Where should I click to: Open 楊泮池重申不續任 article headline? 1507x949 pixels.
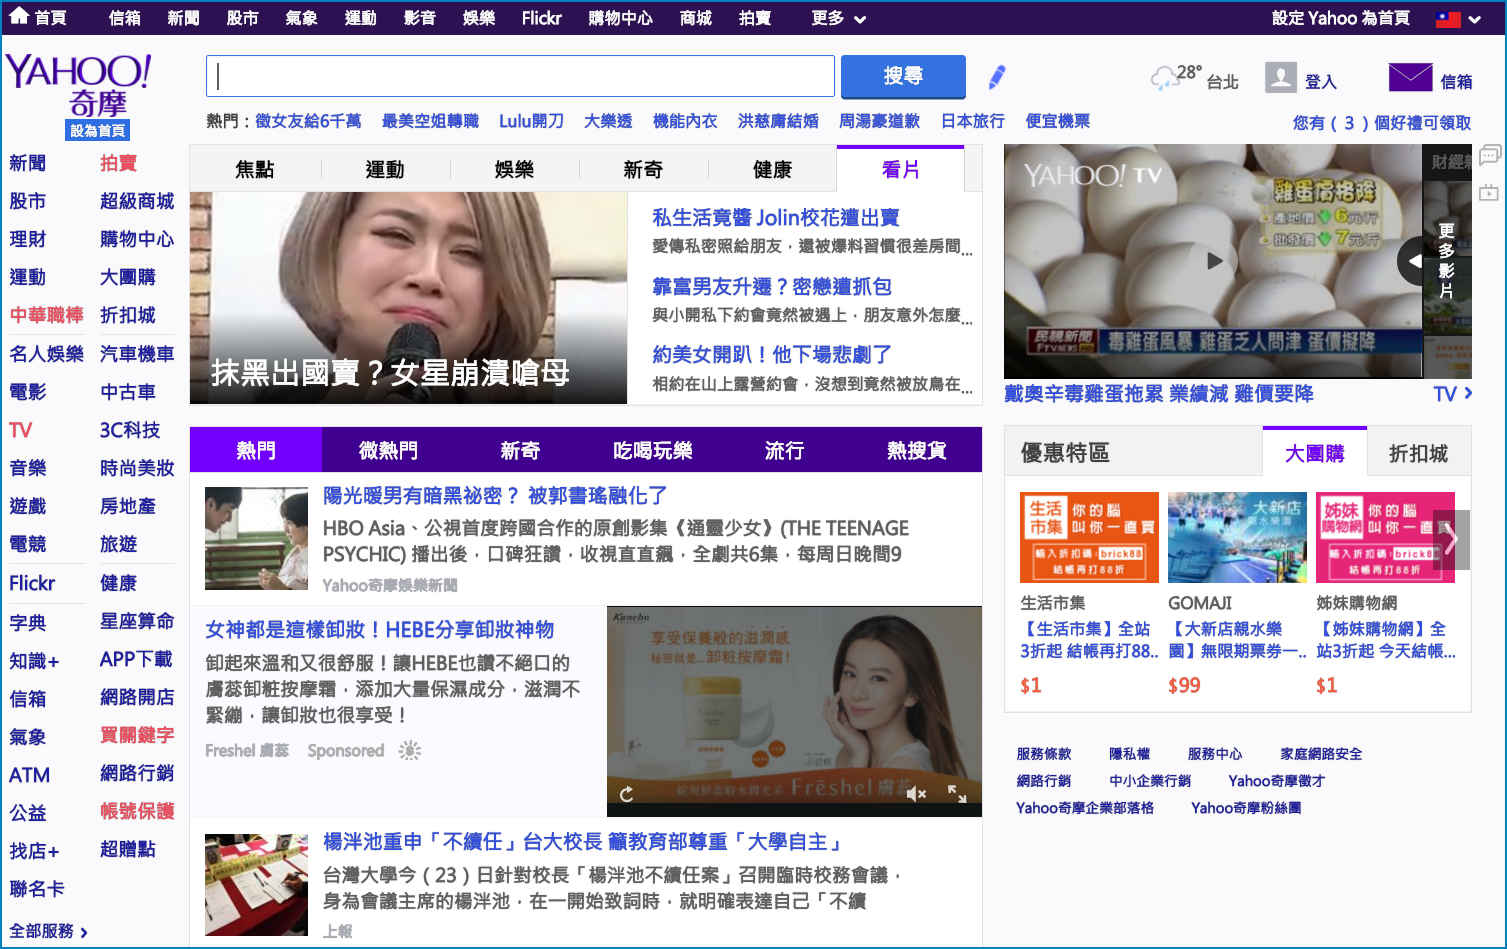click(583, 842)
